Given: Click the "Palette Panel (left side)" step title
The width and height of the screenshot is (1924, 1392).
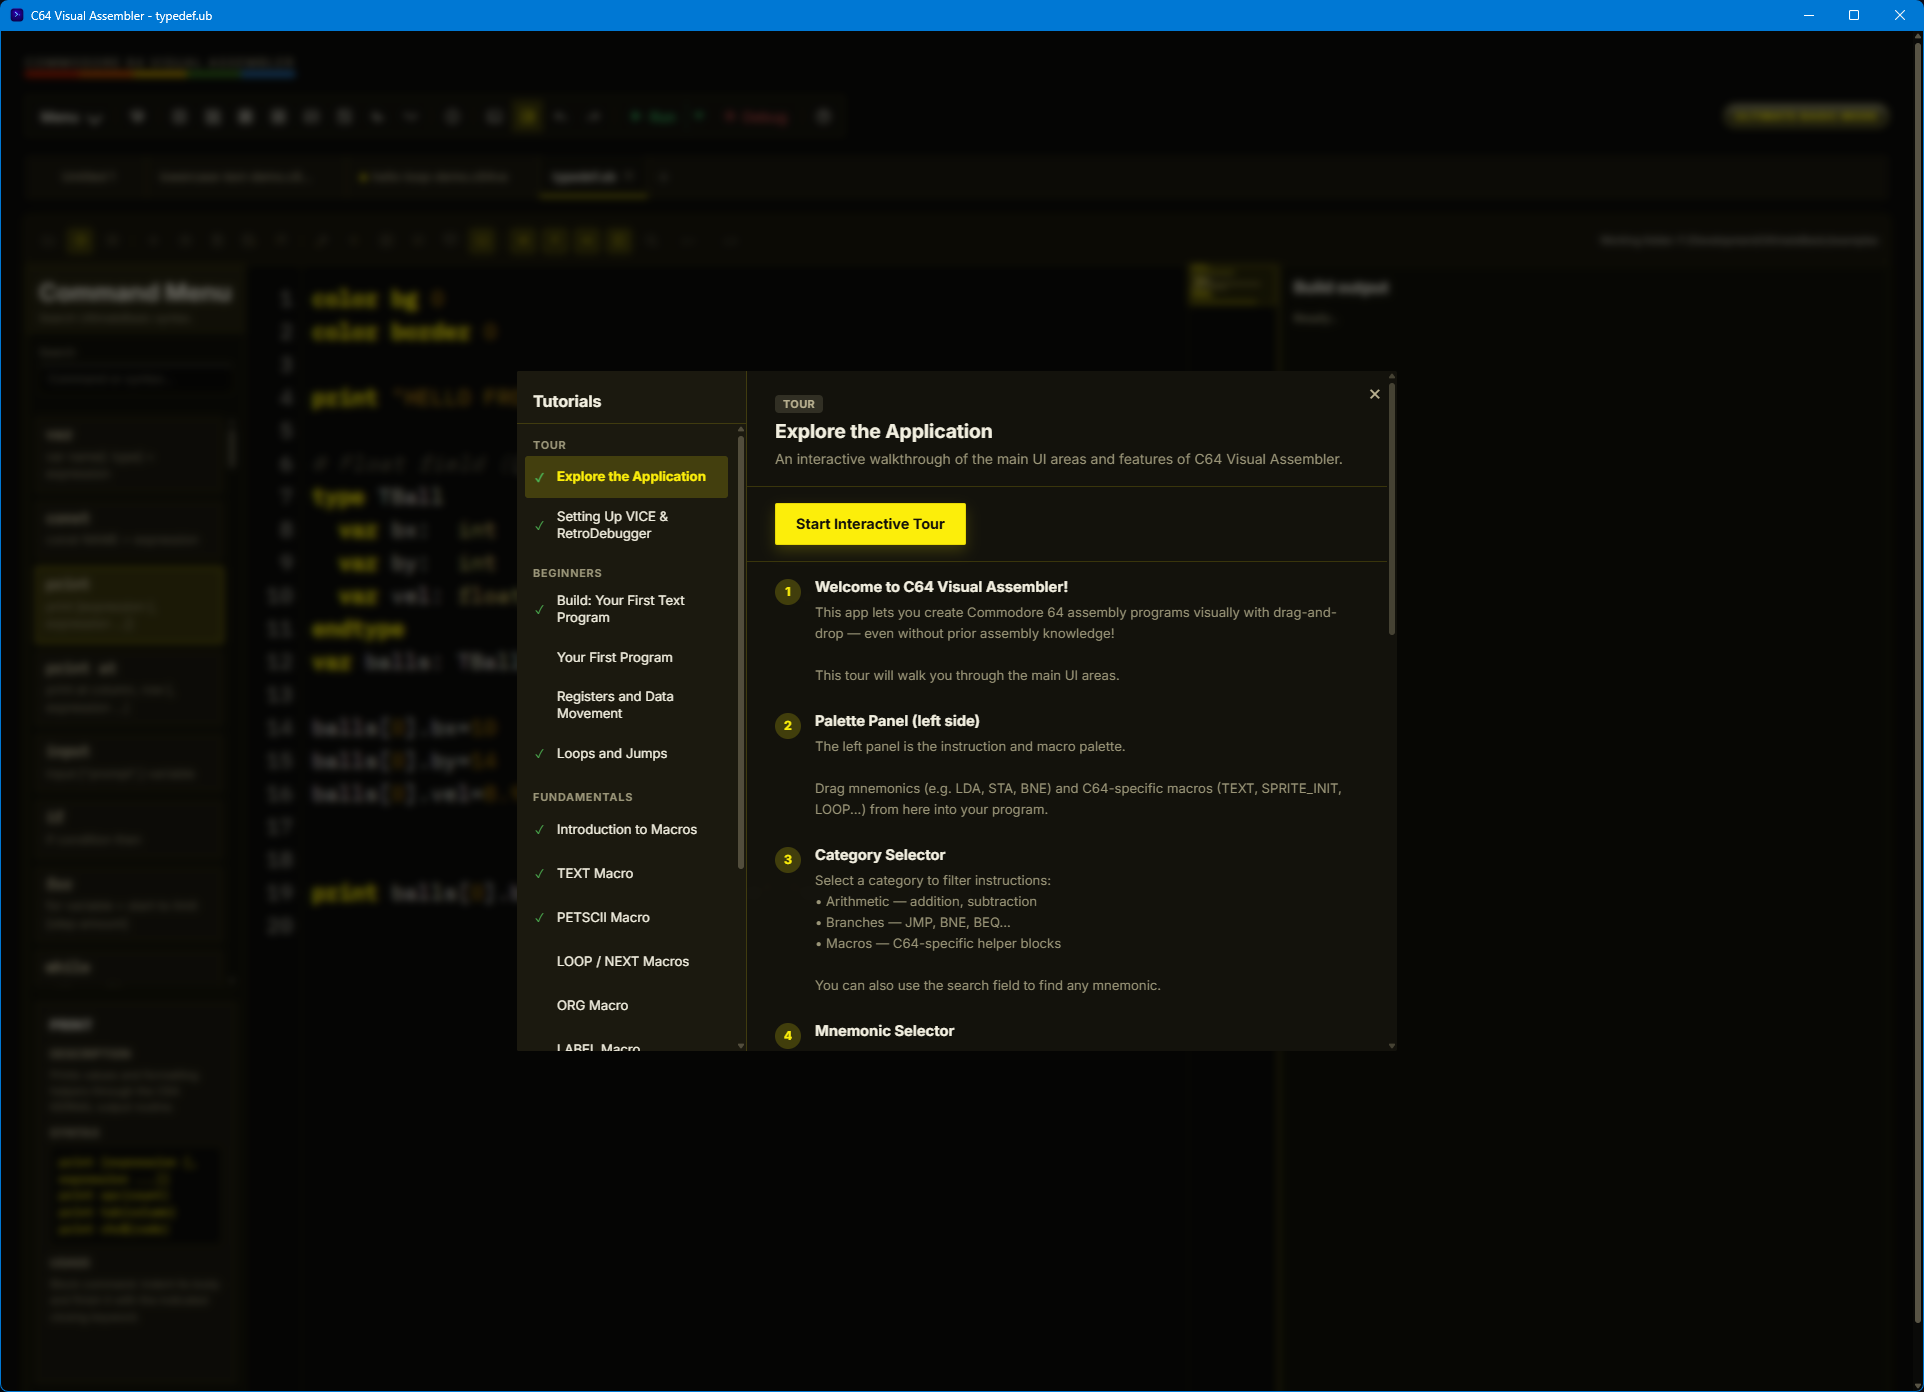Looking at the screenshot, I should (897, 721).
